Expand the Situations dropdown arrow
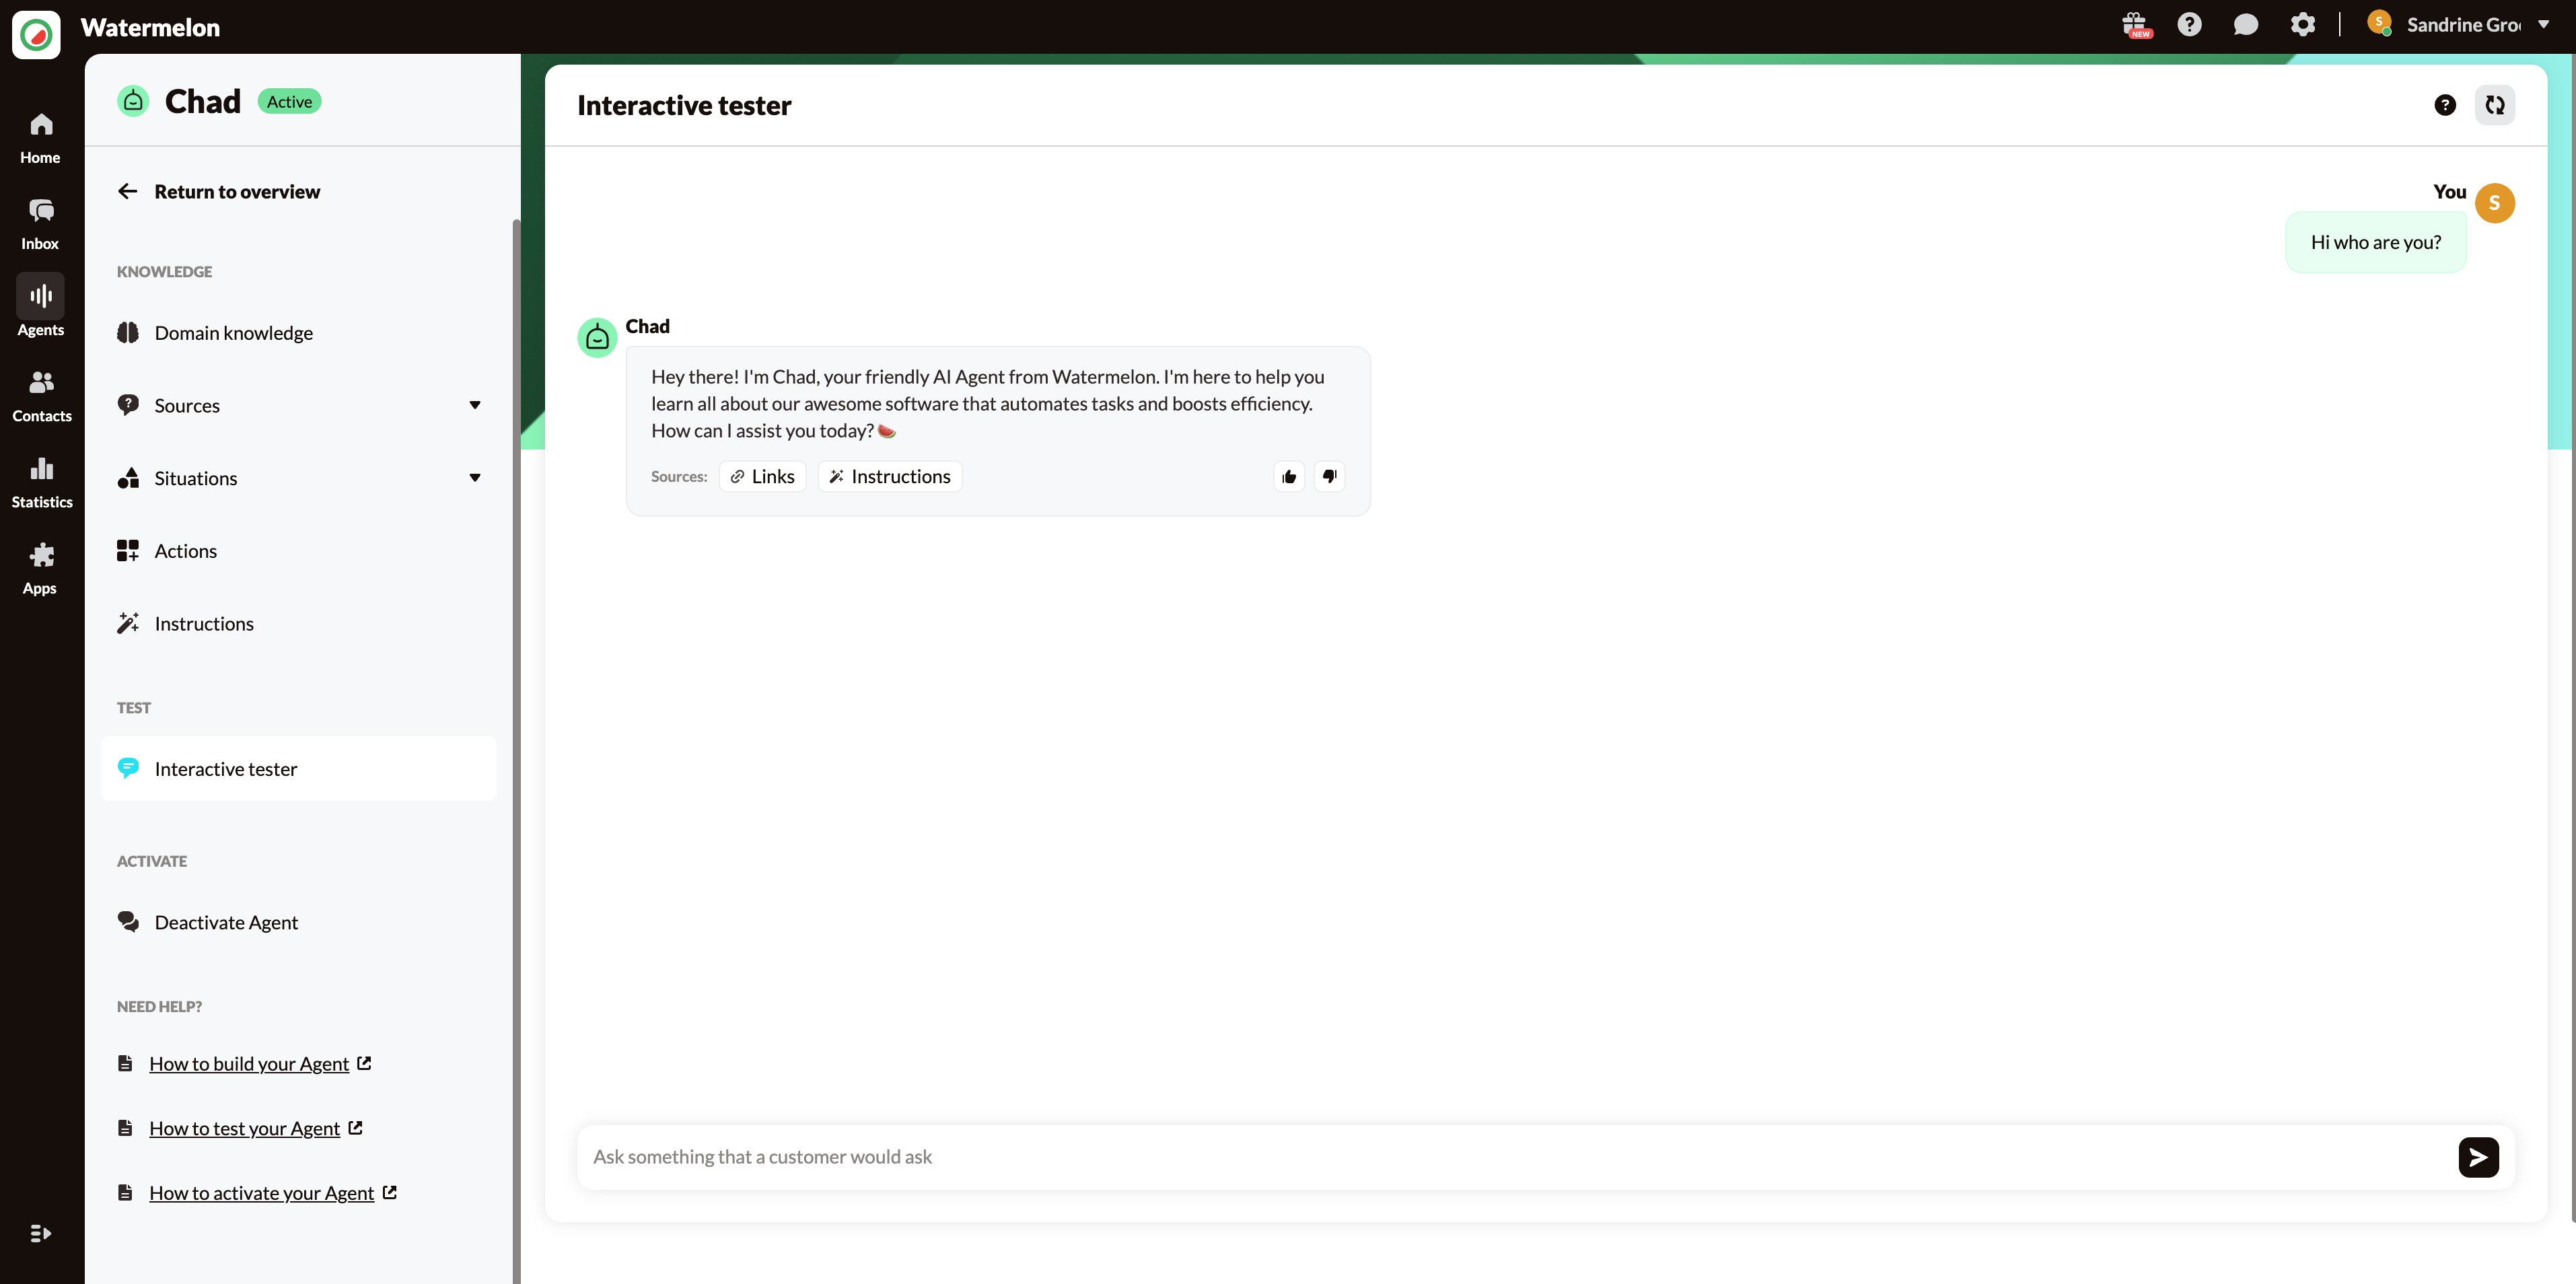 pos(475,478)
